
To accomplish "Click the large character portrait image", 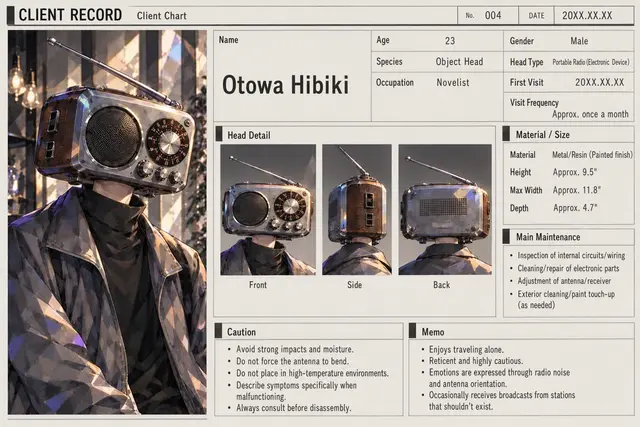I will [107, 222].
